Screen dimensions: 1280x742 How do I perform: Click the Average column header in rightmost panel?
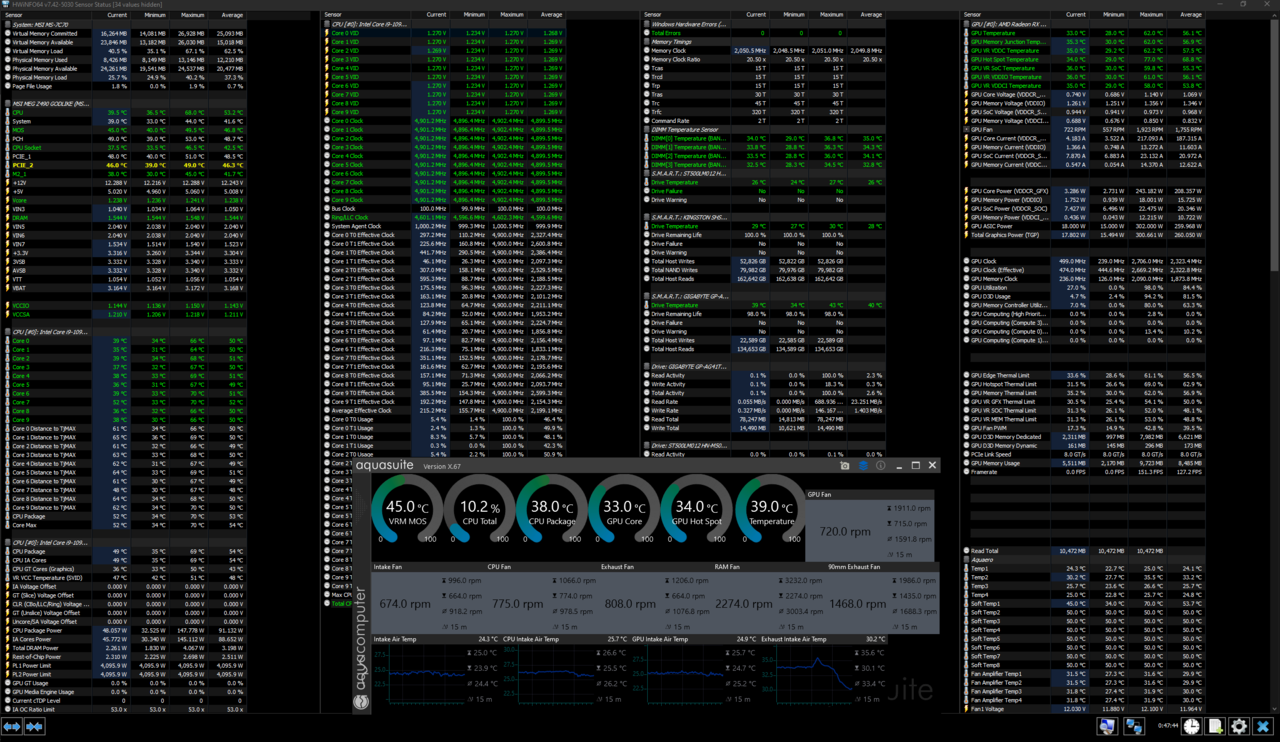coord(1190,15)
